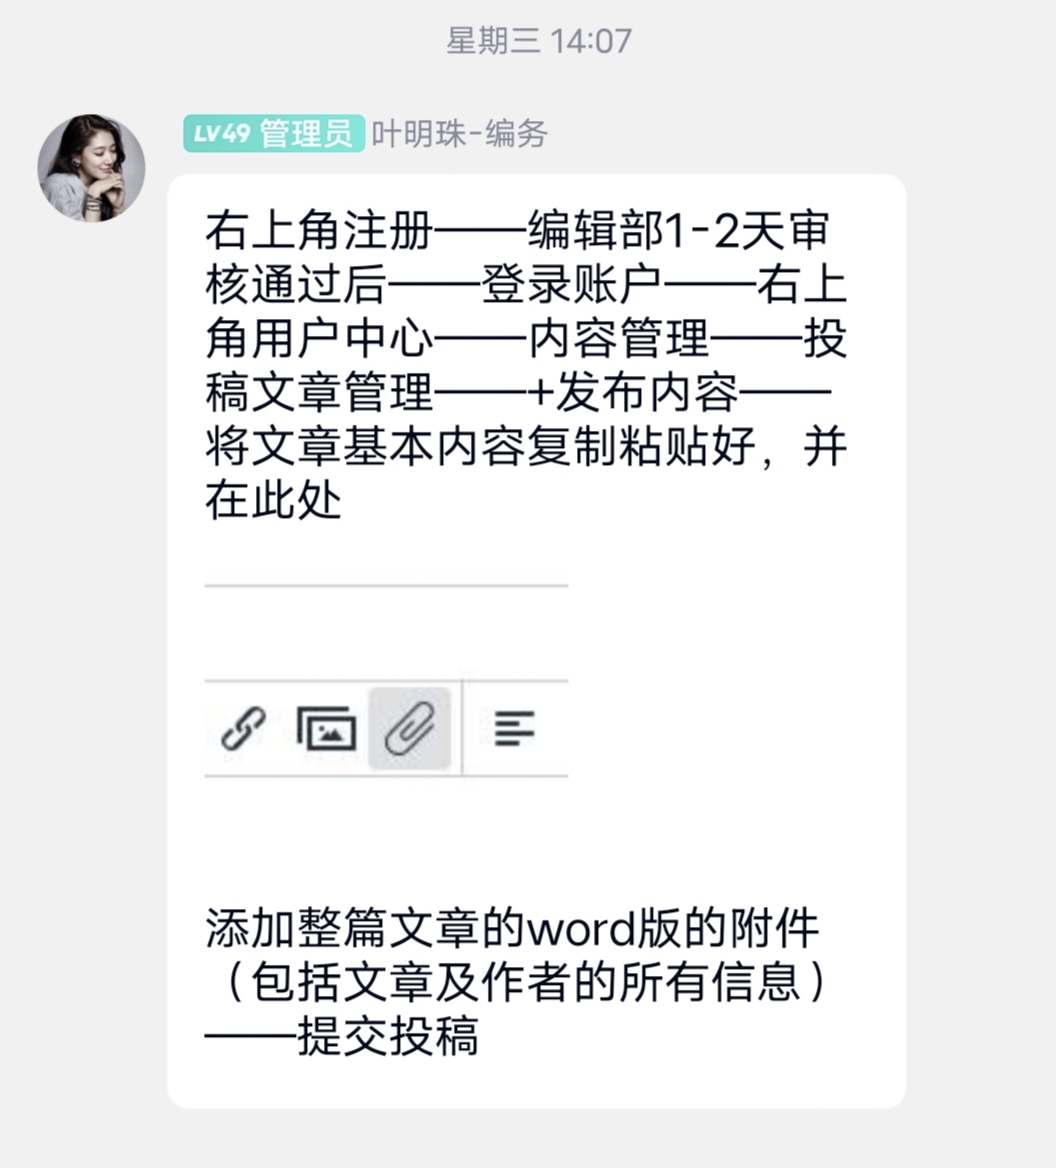Click the embedded toolbar screenshot image

pos(387,680)
